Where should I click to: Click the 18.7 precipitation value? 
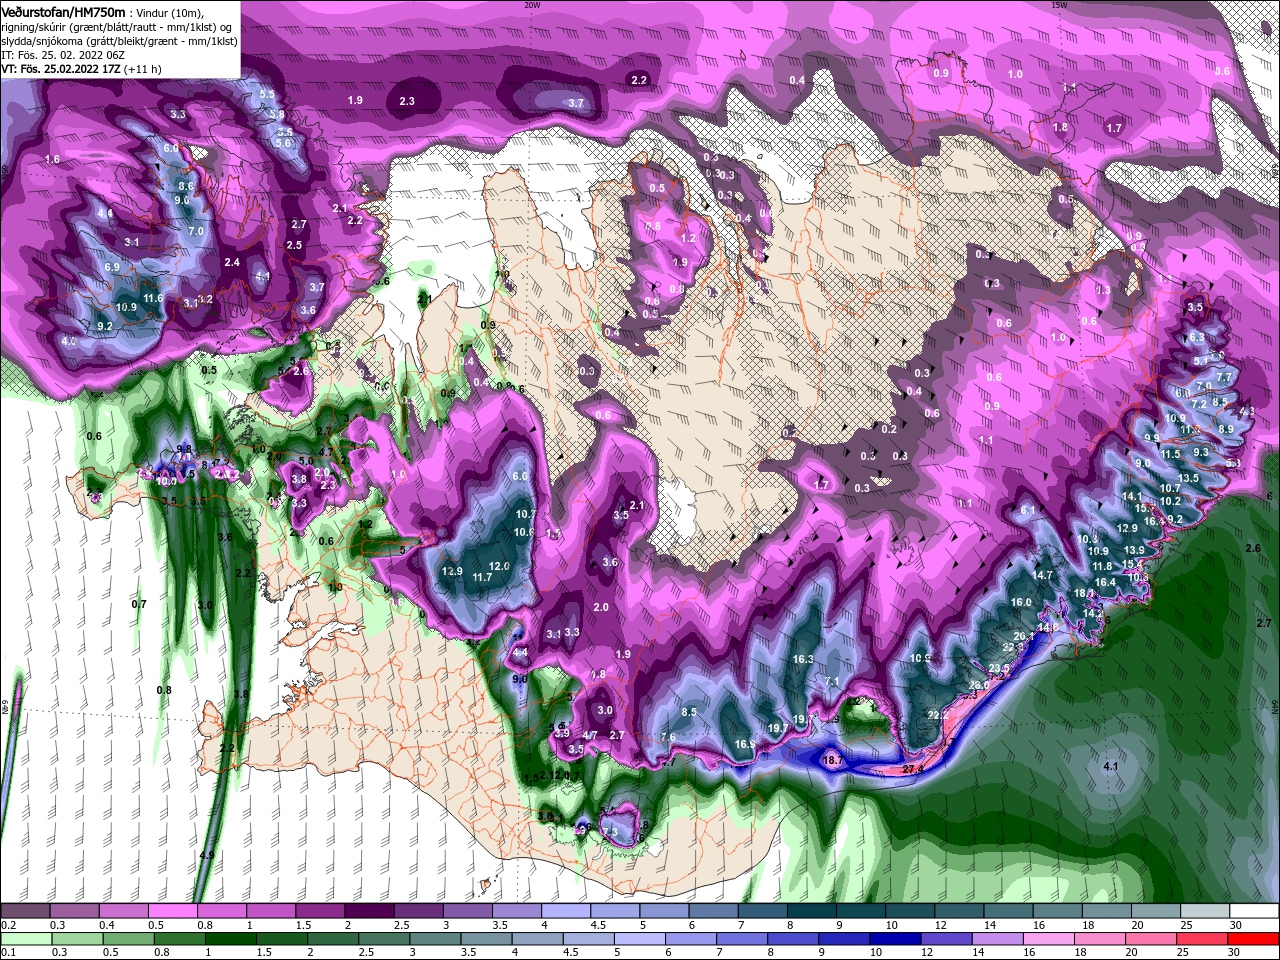tap(833, 760)
